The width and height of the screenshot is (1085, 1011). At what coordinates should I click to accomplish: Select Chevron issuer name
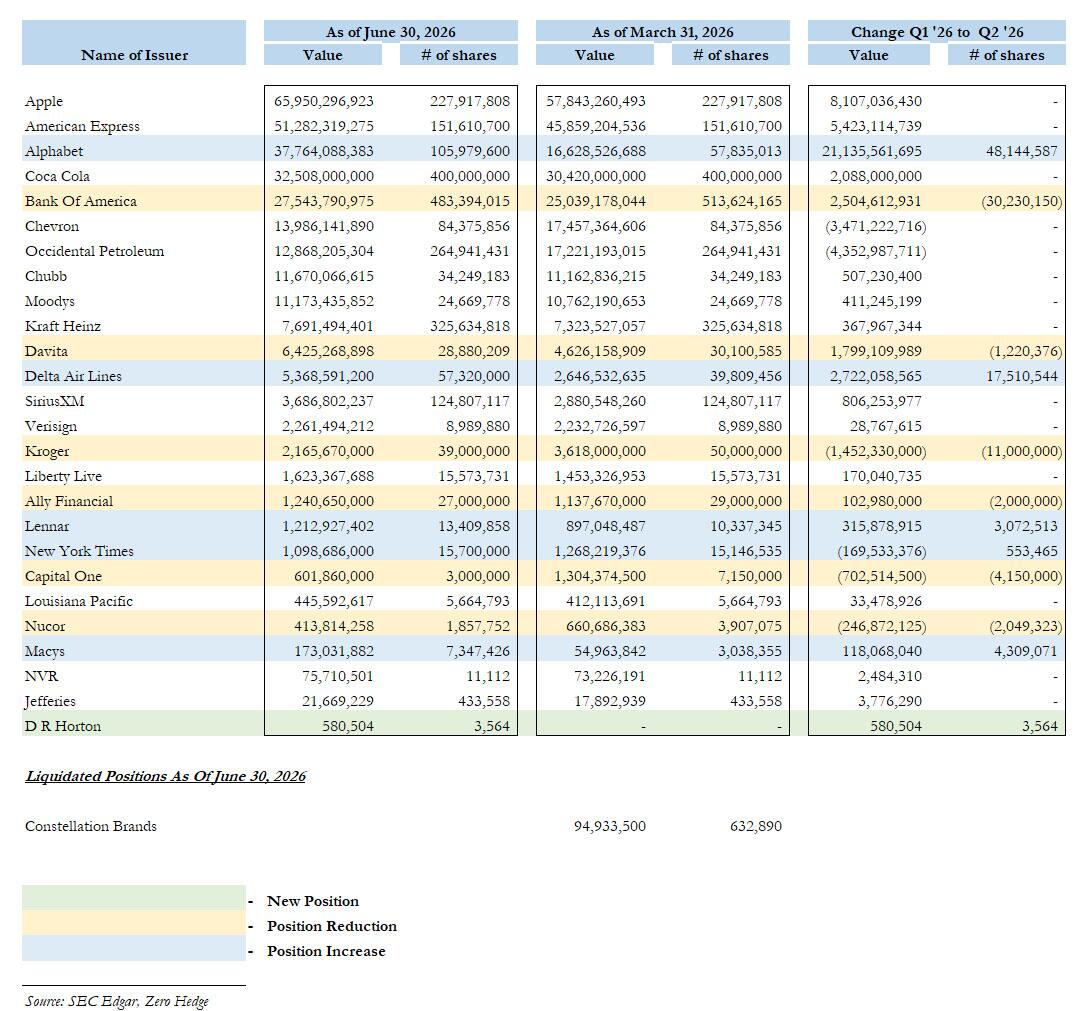click(52, 226)
